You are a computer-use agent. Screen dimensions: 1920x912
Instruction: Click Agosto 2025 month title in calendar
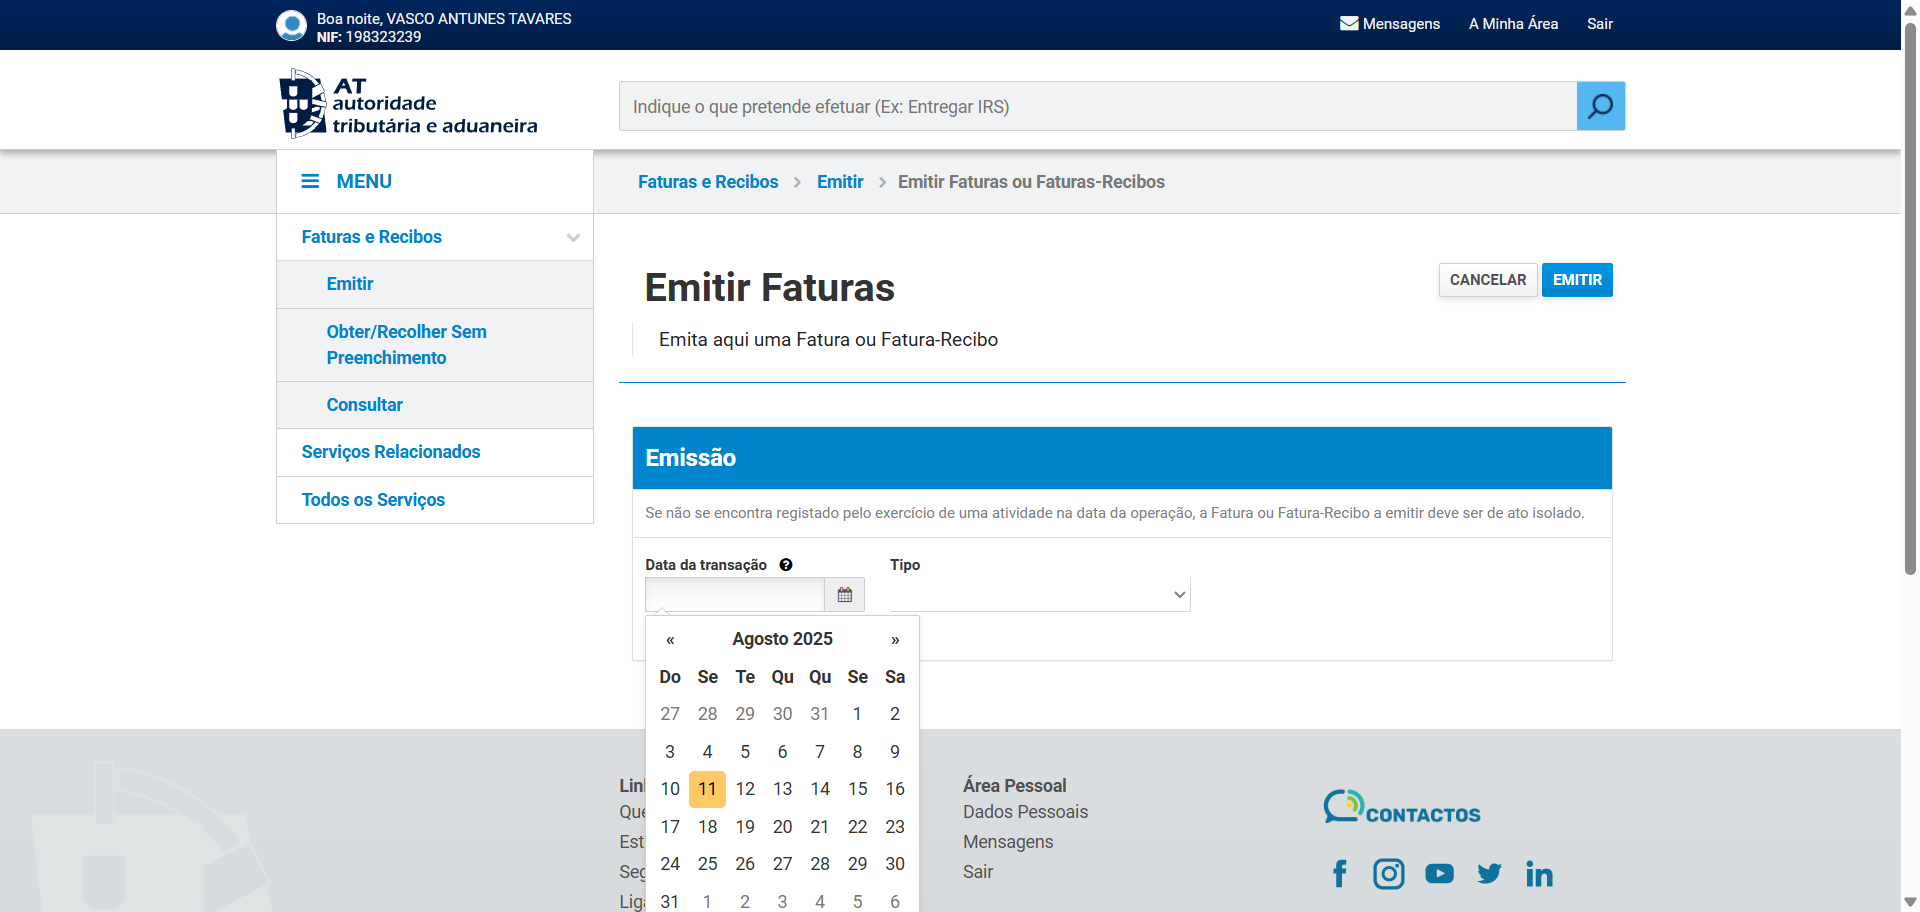click(782, 639)
